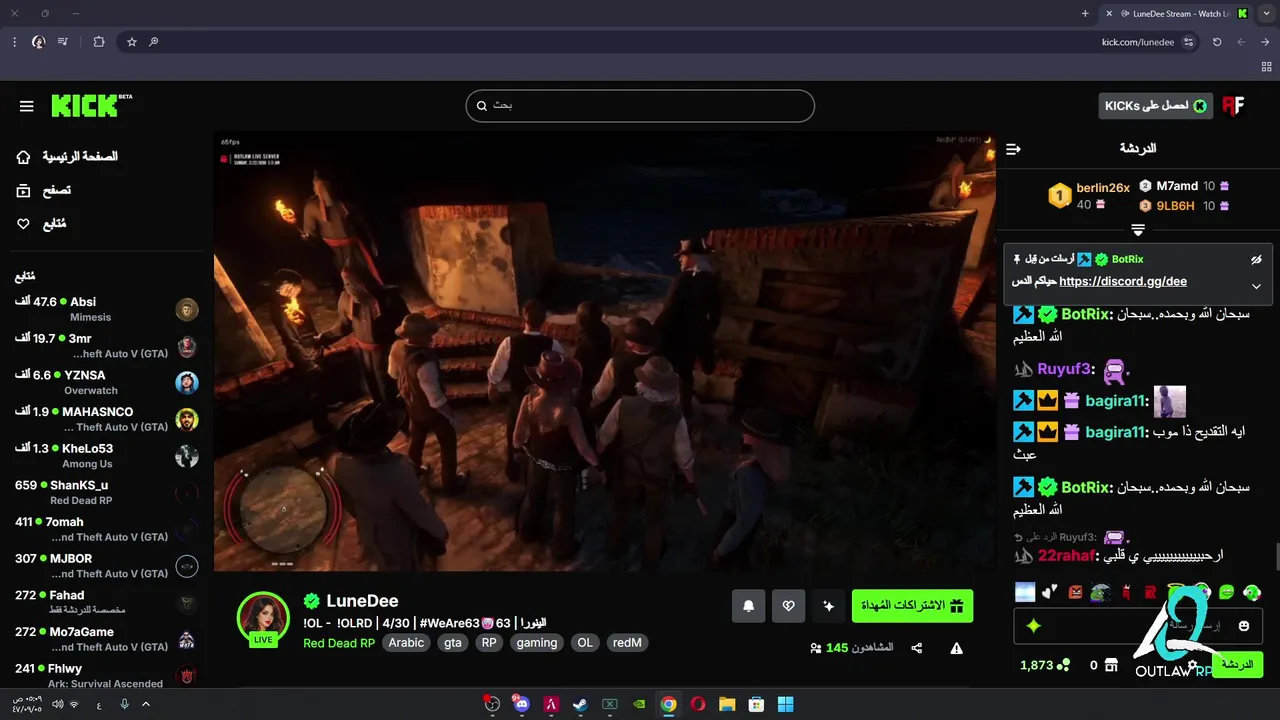Open the Browse sidebar item

44,190
